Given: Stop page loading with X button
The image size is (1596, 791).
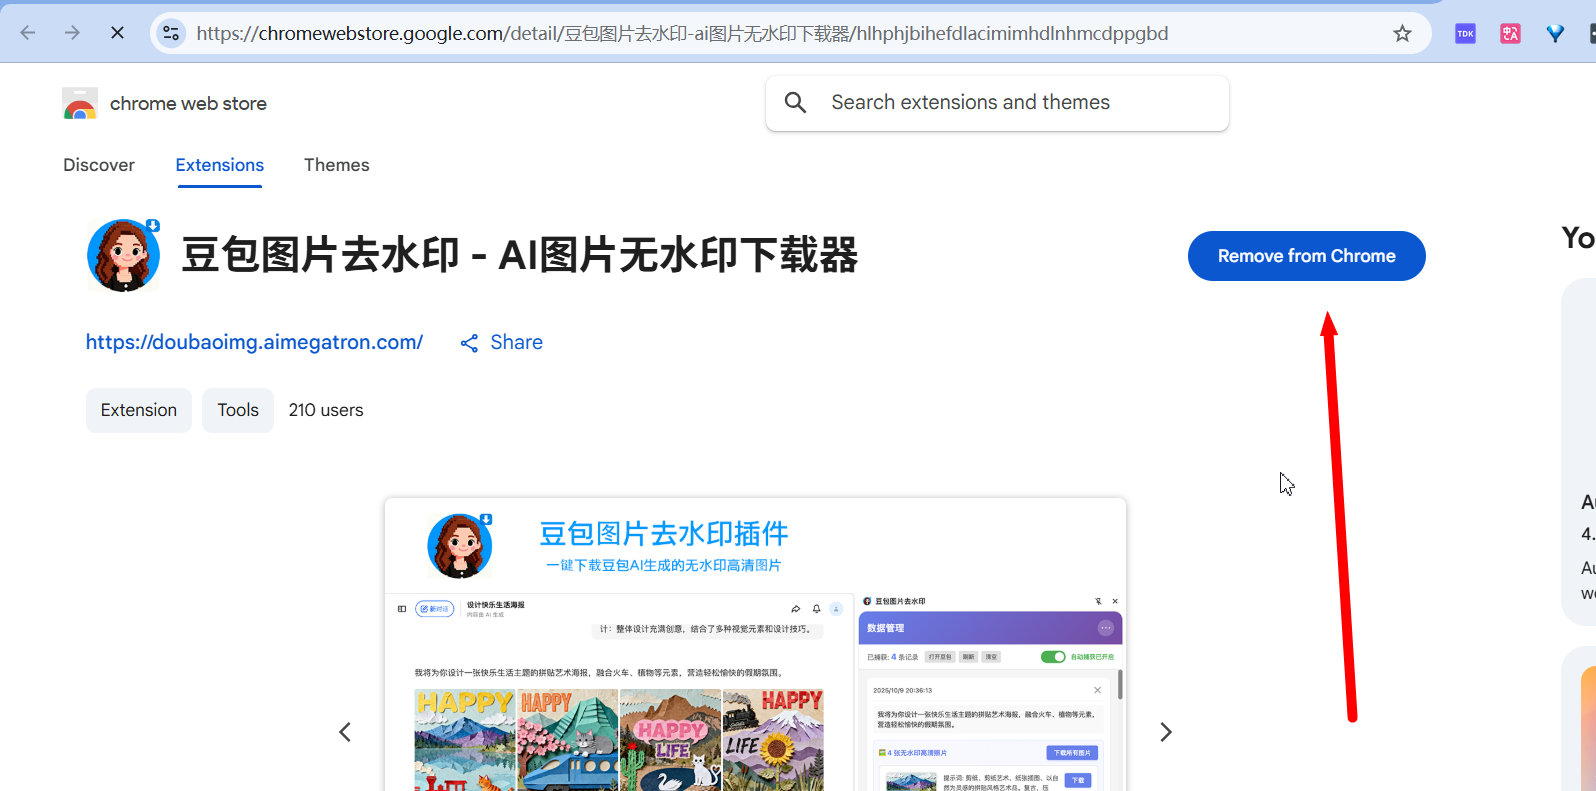Looking at the screenshot, I should click(117, 33).
